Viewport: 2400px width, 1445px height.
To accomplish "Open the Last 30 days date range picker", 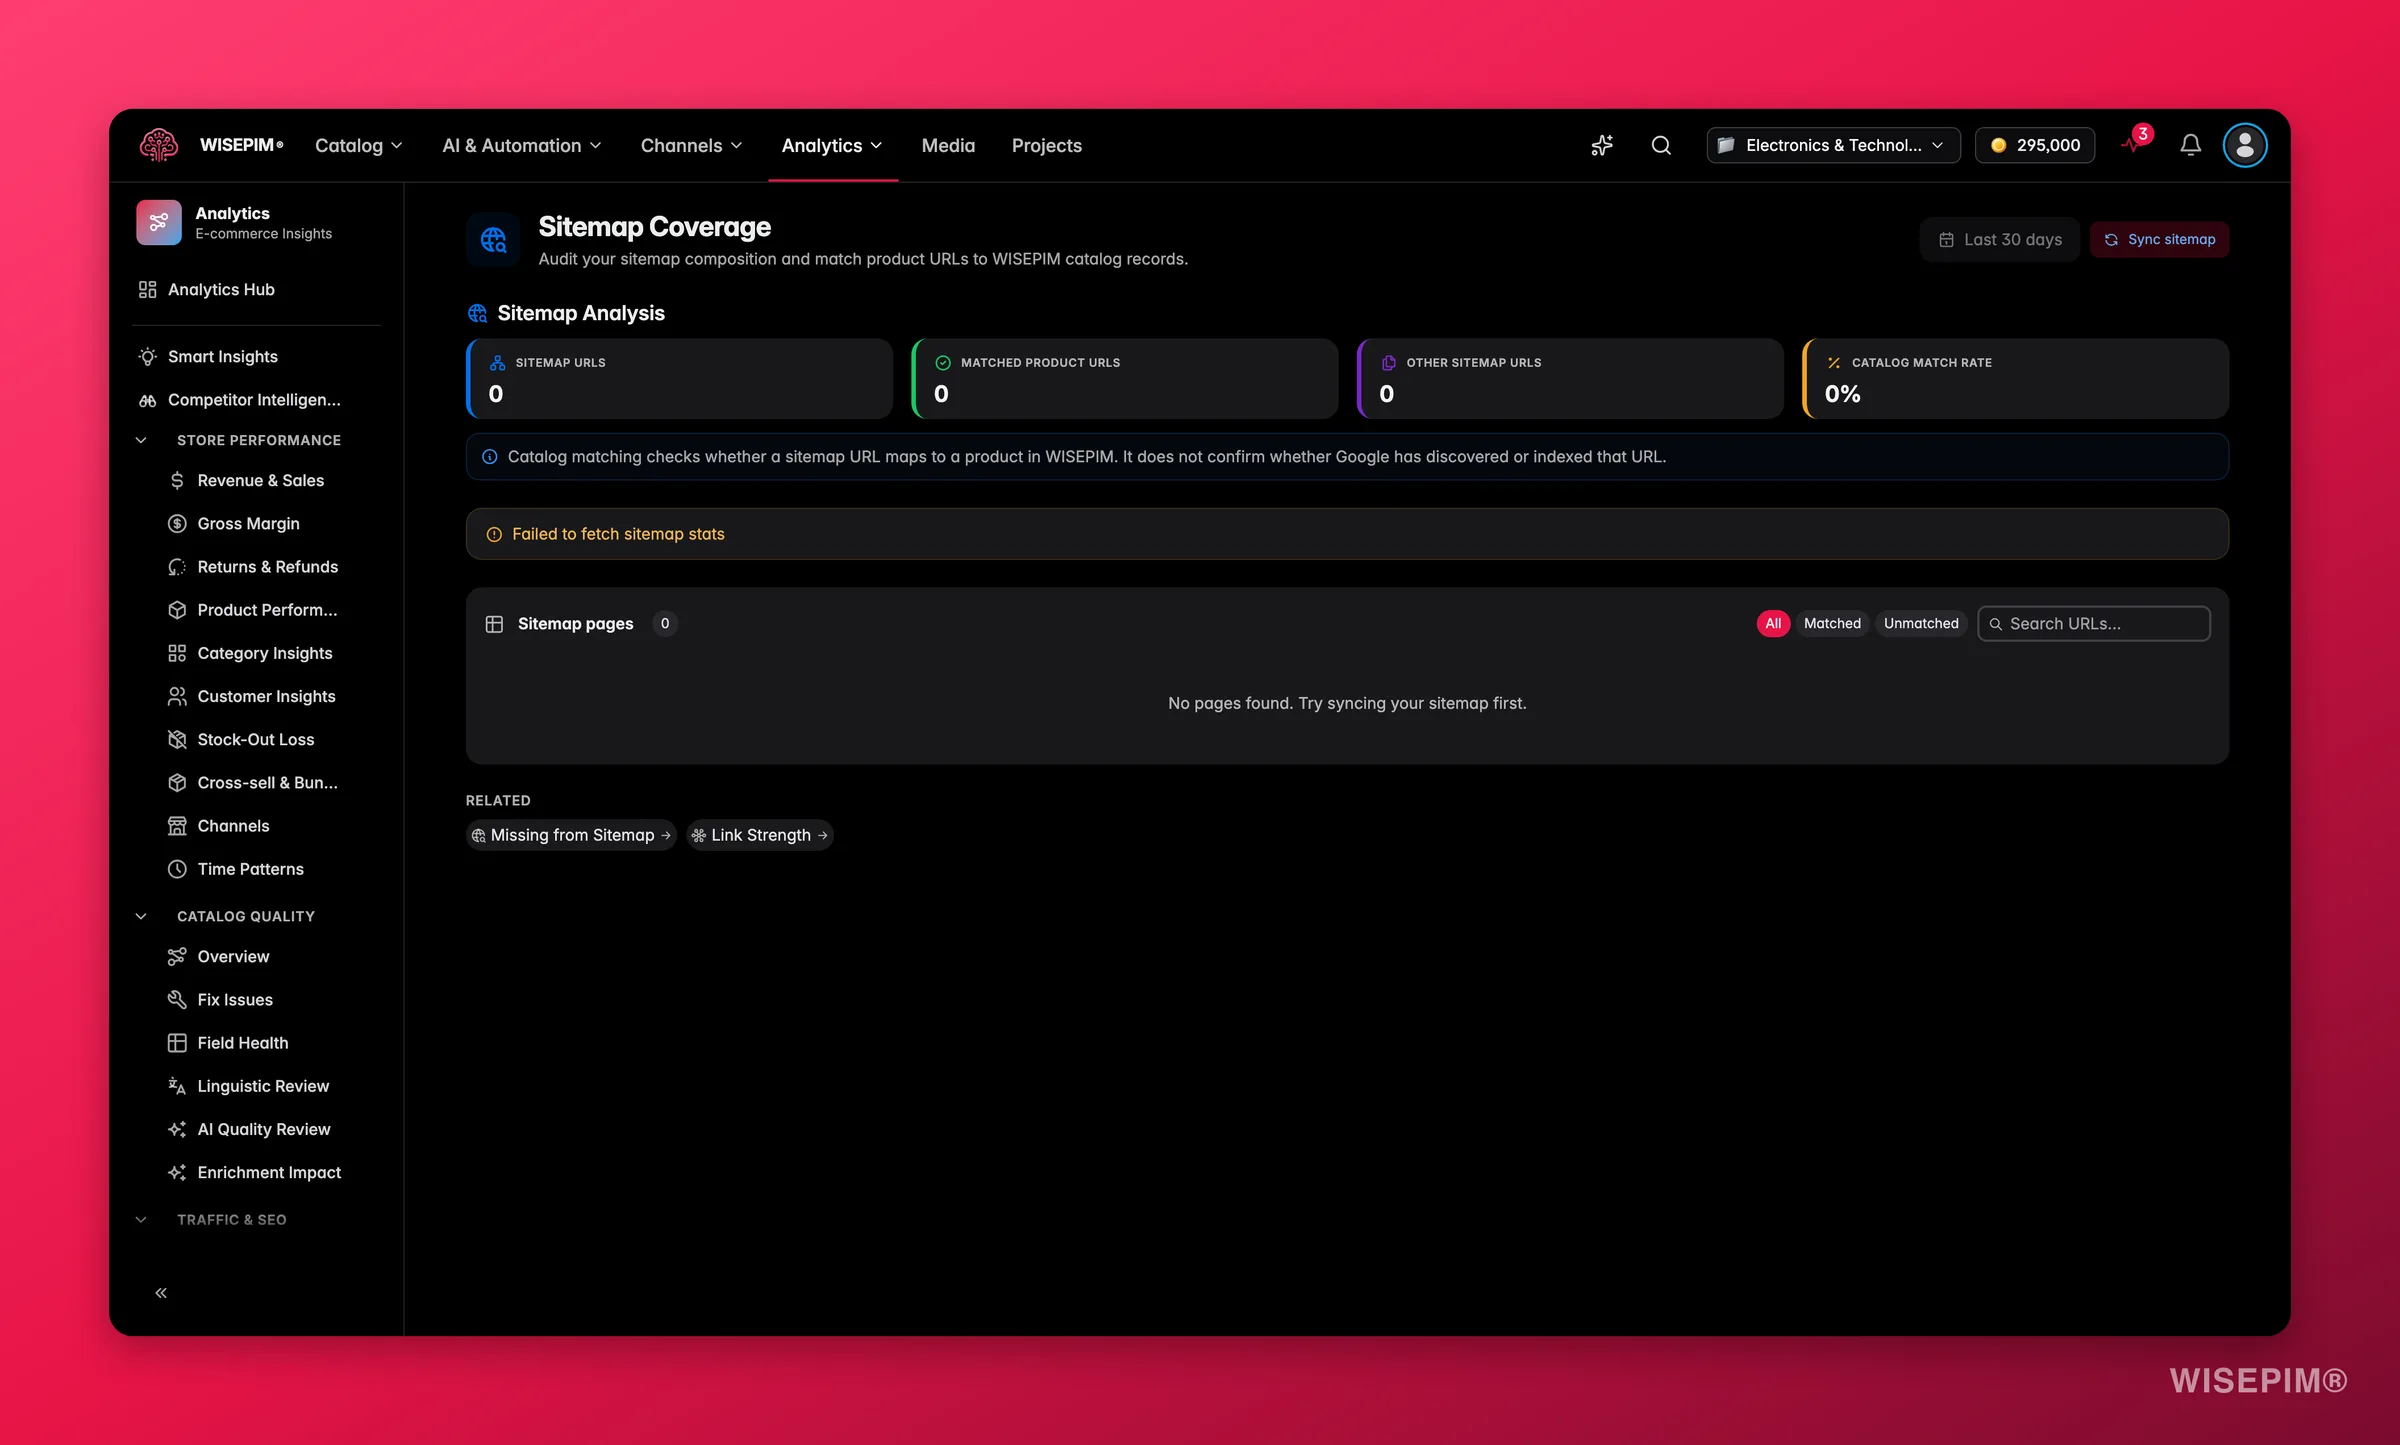I will point(2000,240).
